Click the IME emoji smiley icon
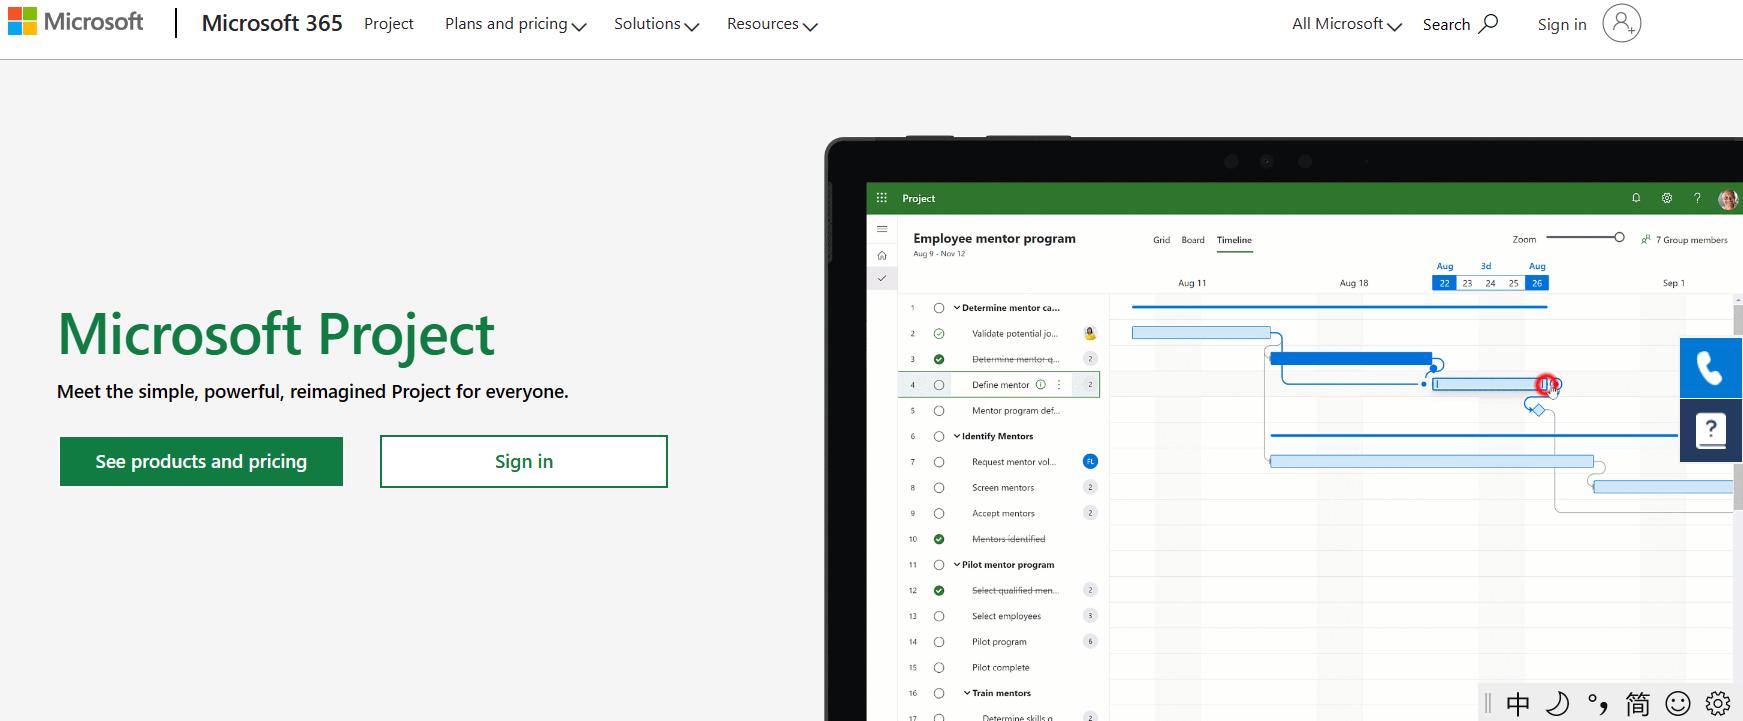Viewport: 1743px width, 721px height. pos(1677,704)
